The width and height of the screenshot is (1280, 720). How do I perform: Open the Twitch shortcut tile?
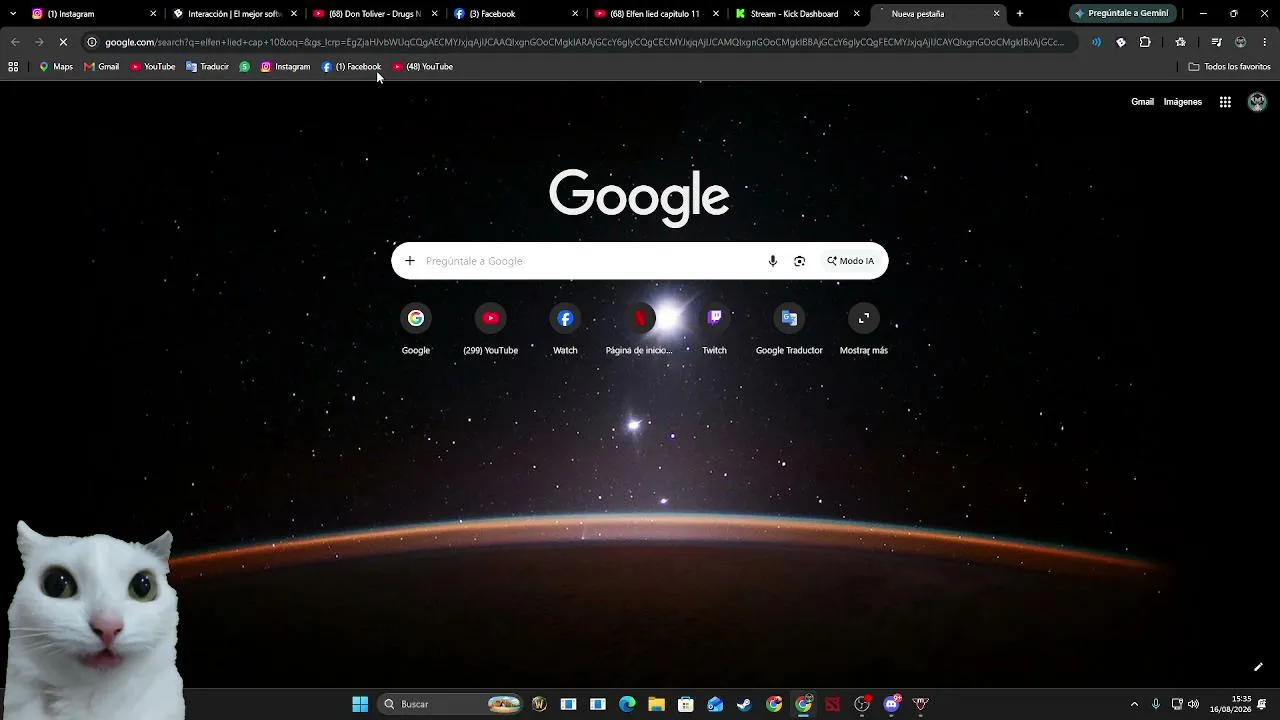714,330
